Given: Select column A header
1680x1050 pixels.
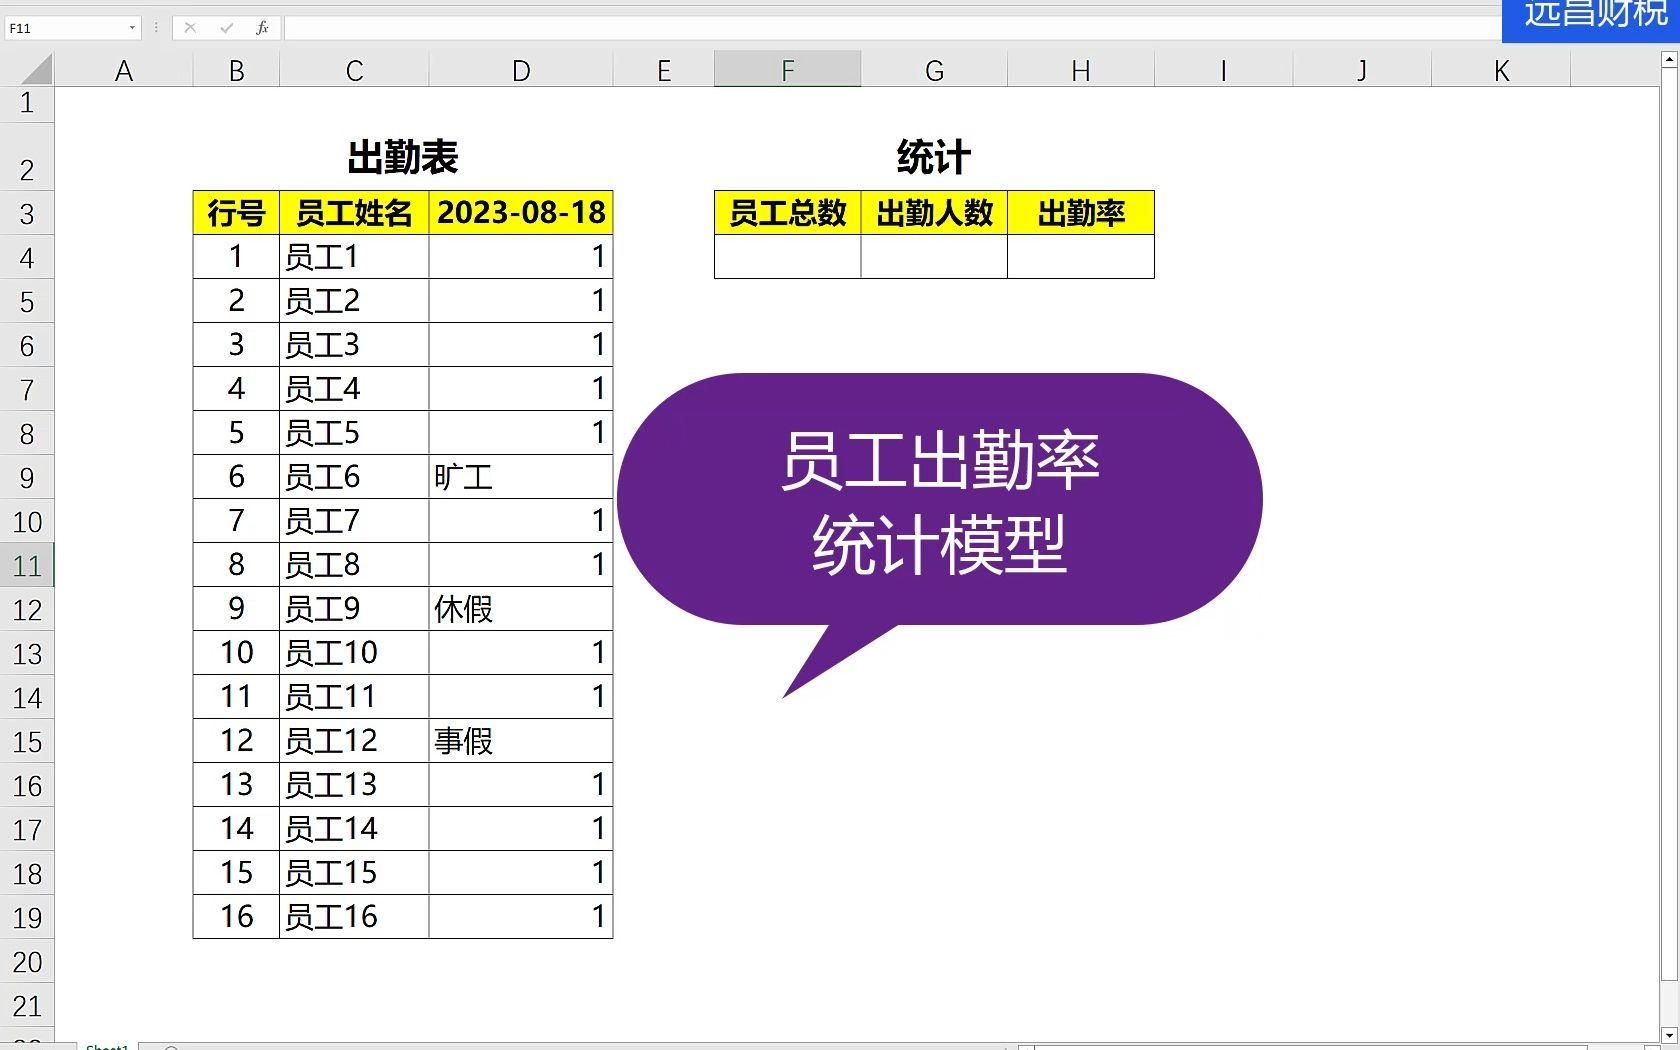Looking at the screenshot, I should pyautogui.click(x=124, y=70).
